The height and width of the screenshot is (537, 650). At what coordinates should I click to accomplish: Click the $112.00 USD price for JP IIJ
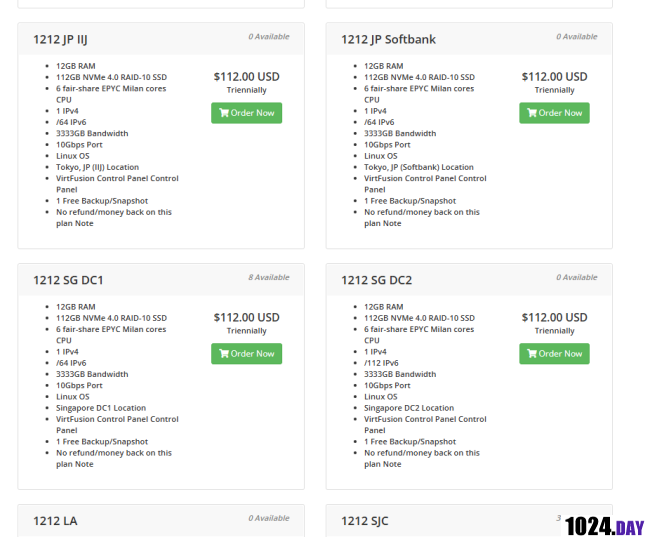click(x=246, y=76)
